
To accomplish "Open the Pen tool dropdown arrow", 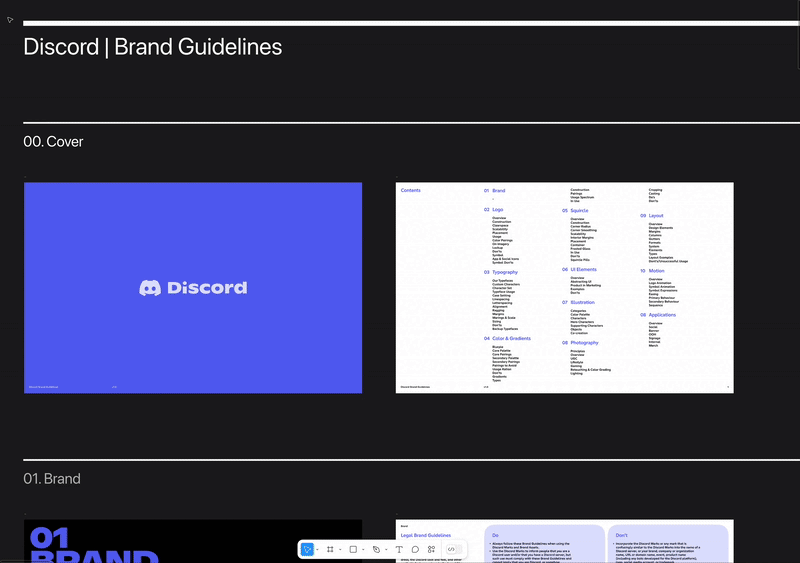I will coord(386,550).
